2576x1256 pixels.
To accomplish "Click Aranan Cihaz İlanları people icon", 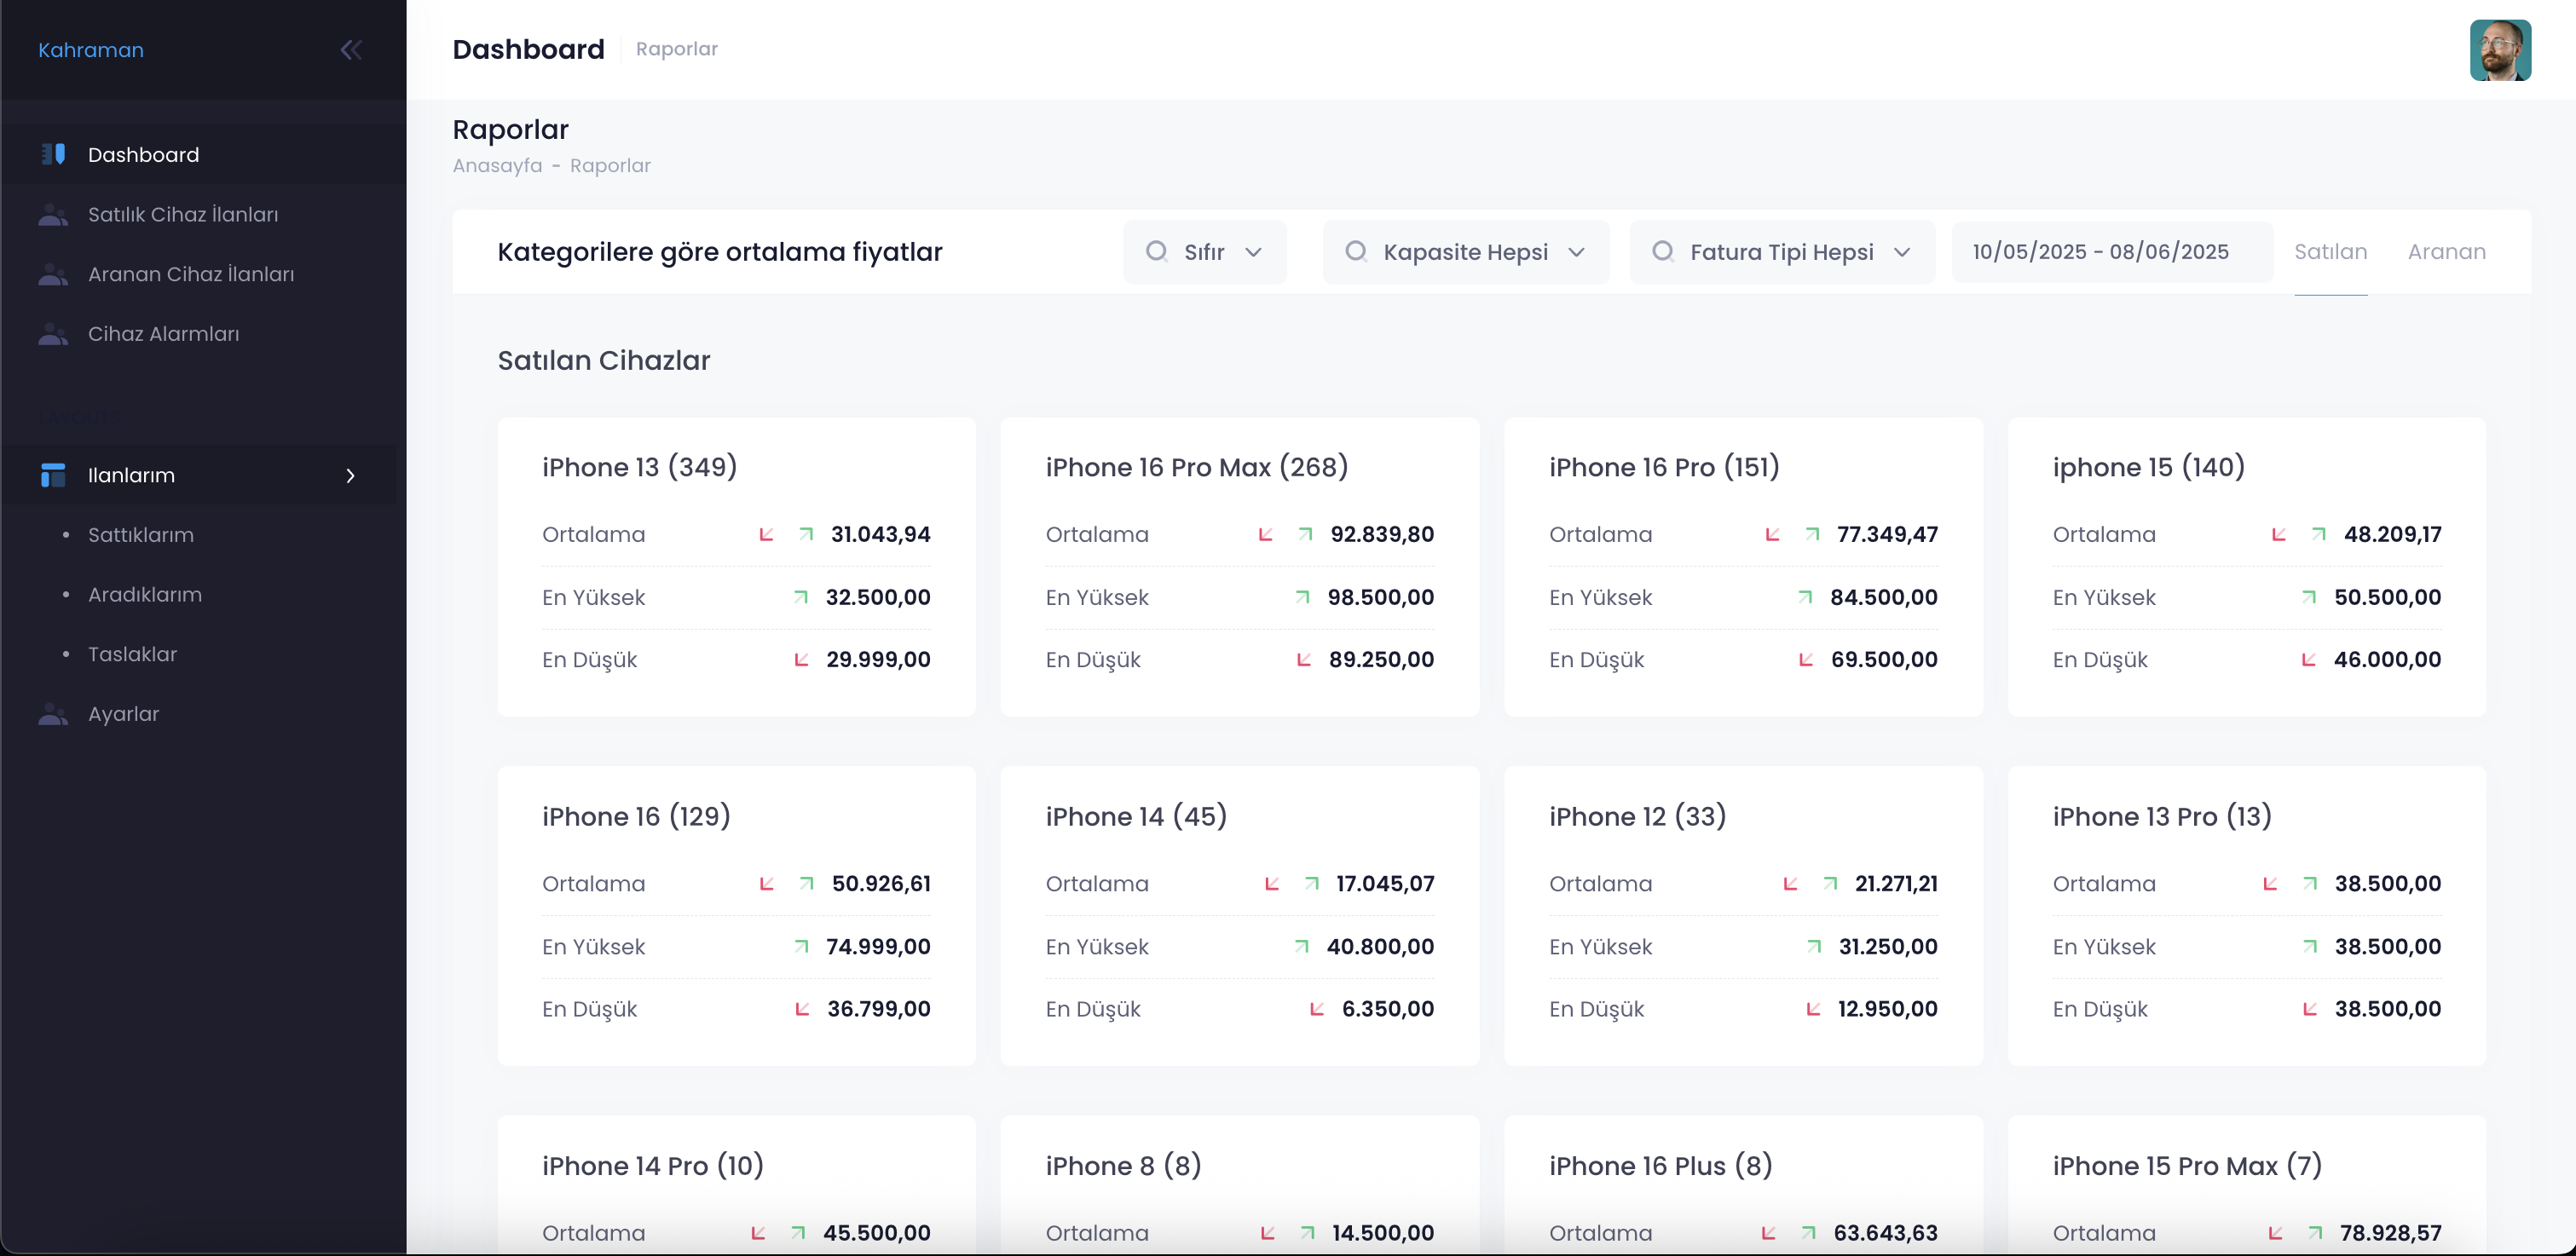I will [x=53, y=274].
